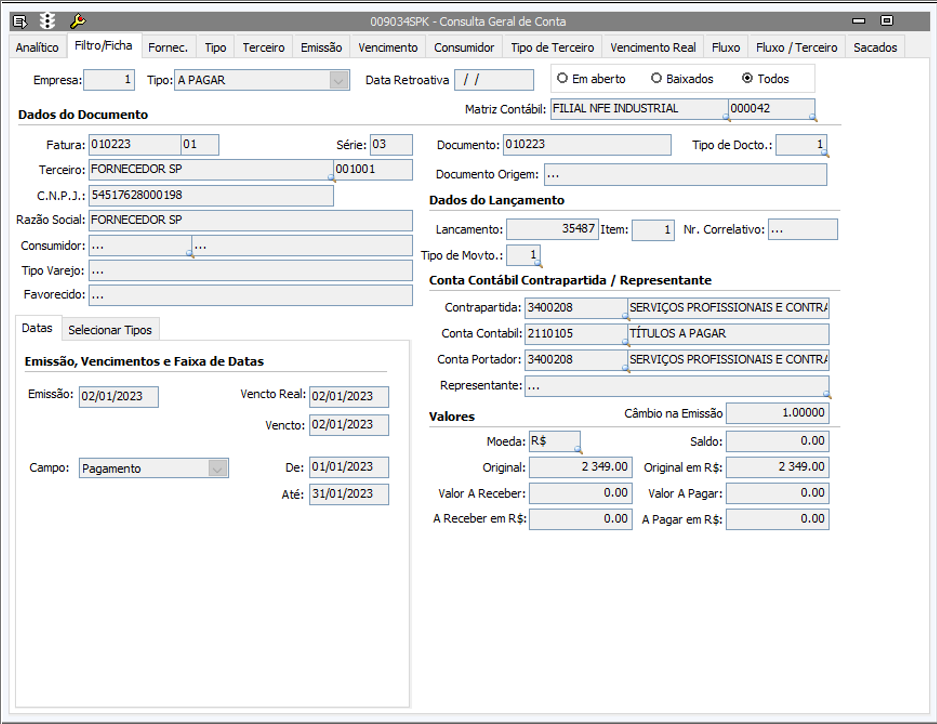
Task: Open the Vencimento Real tab
Action: click(x=653, y=47)
